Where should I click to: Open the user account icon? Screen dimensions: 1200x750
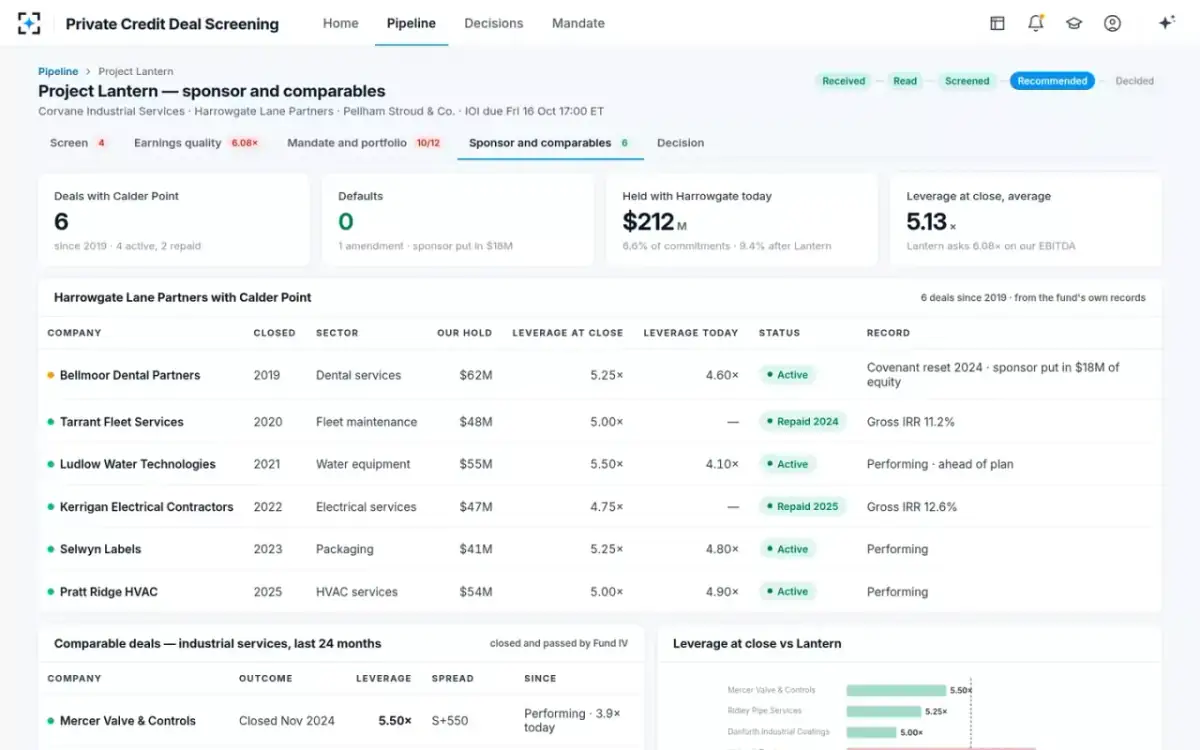(x=1112, y=23)
